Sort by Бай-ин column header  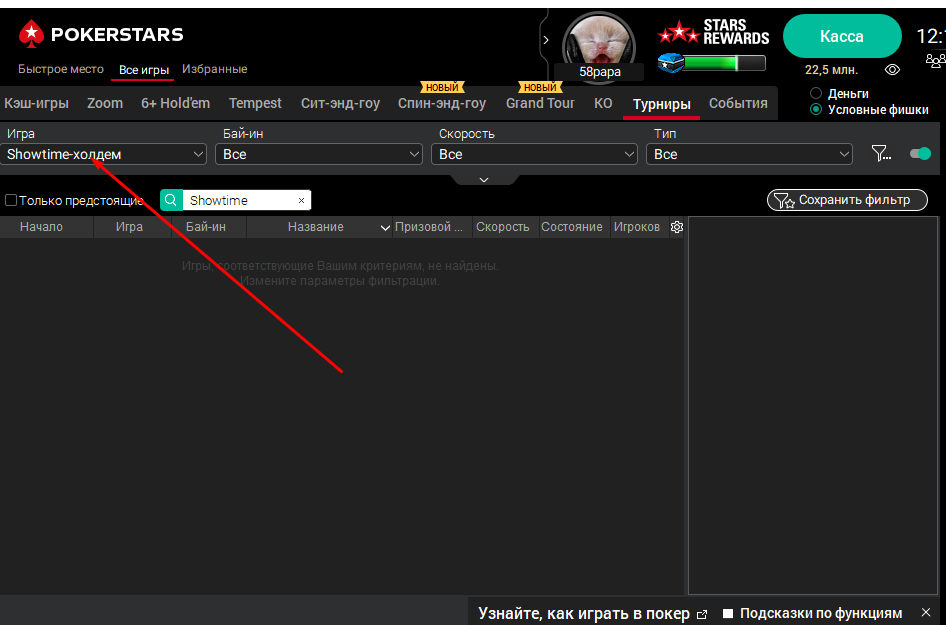tap(206, 227)
